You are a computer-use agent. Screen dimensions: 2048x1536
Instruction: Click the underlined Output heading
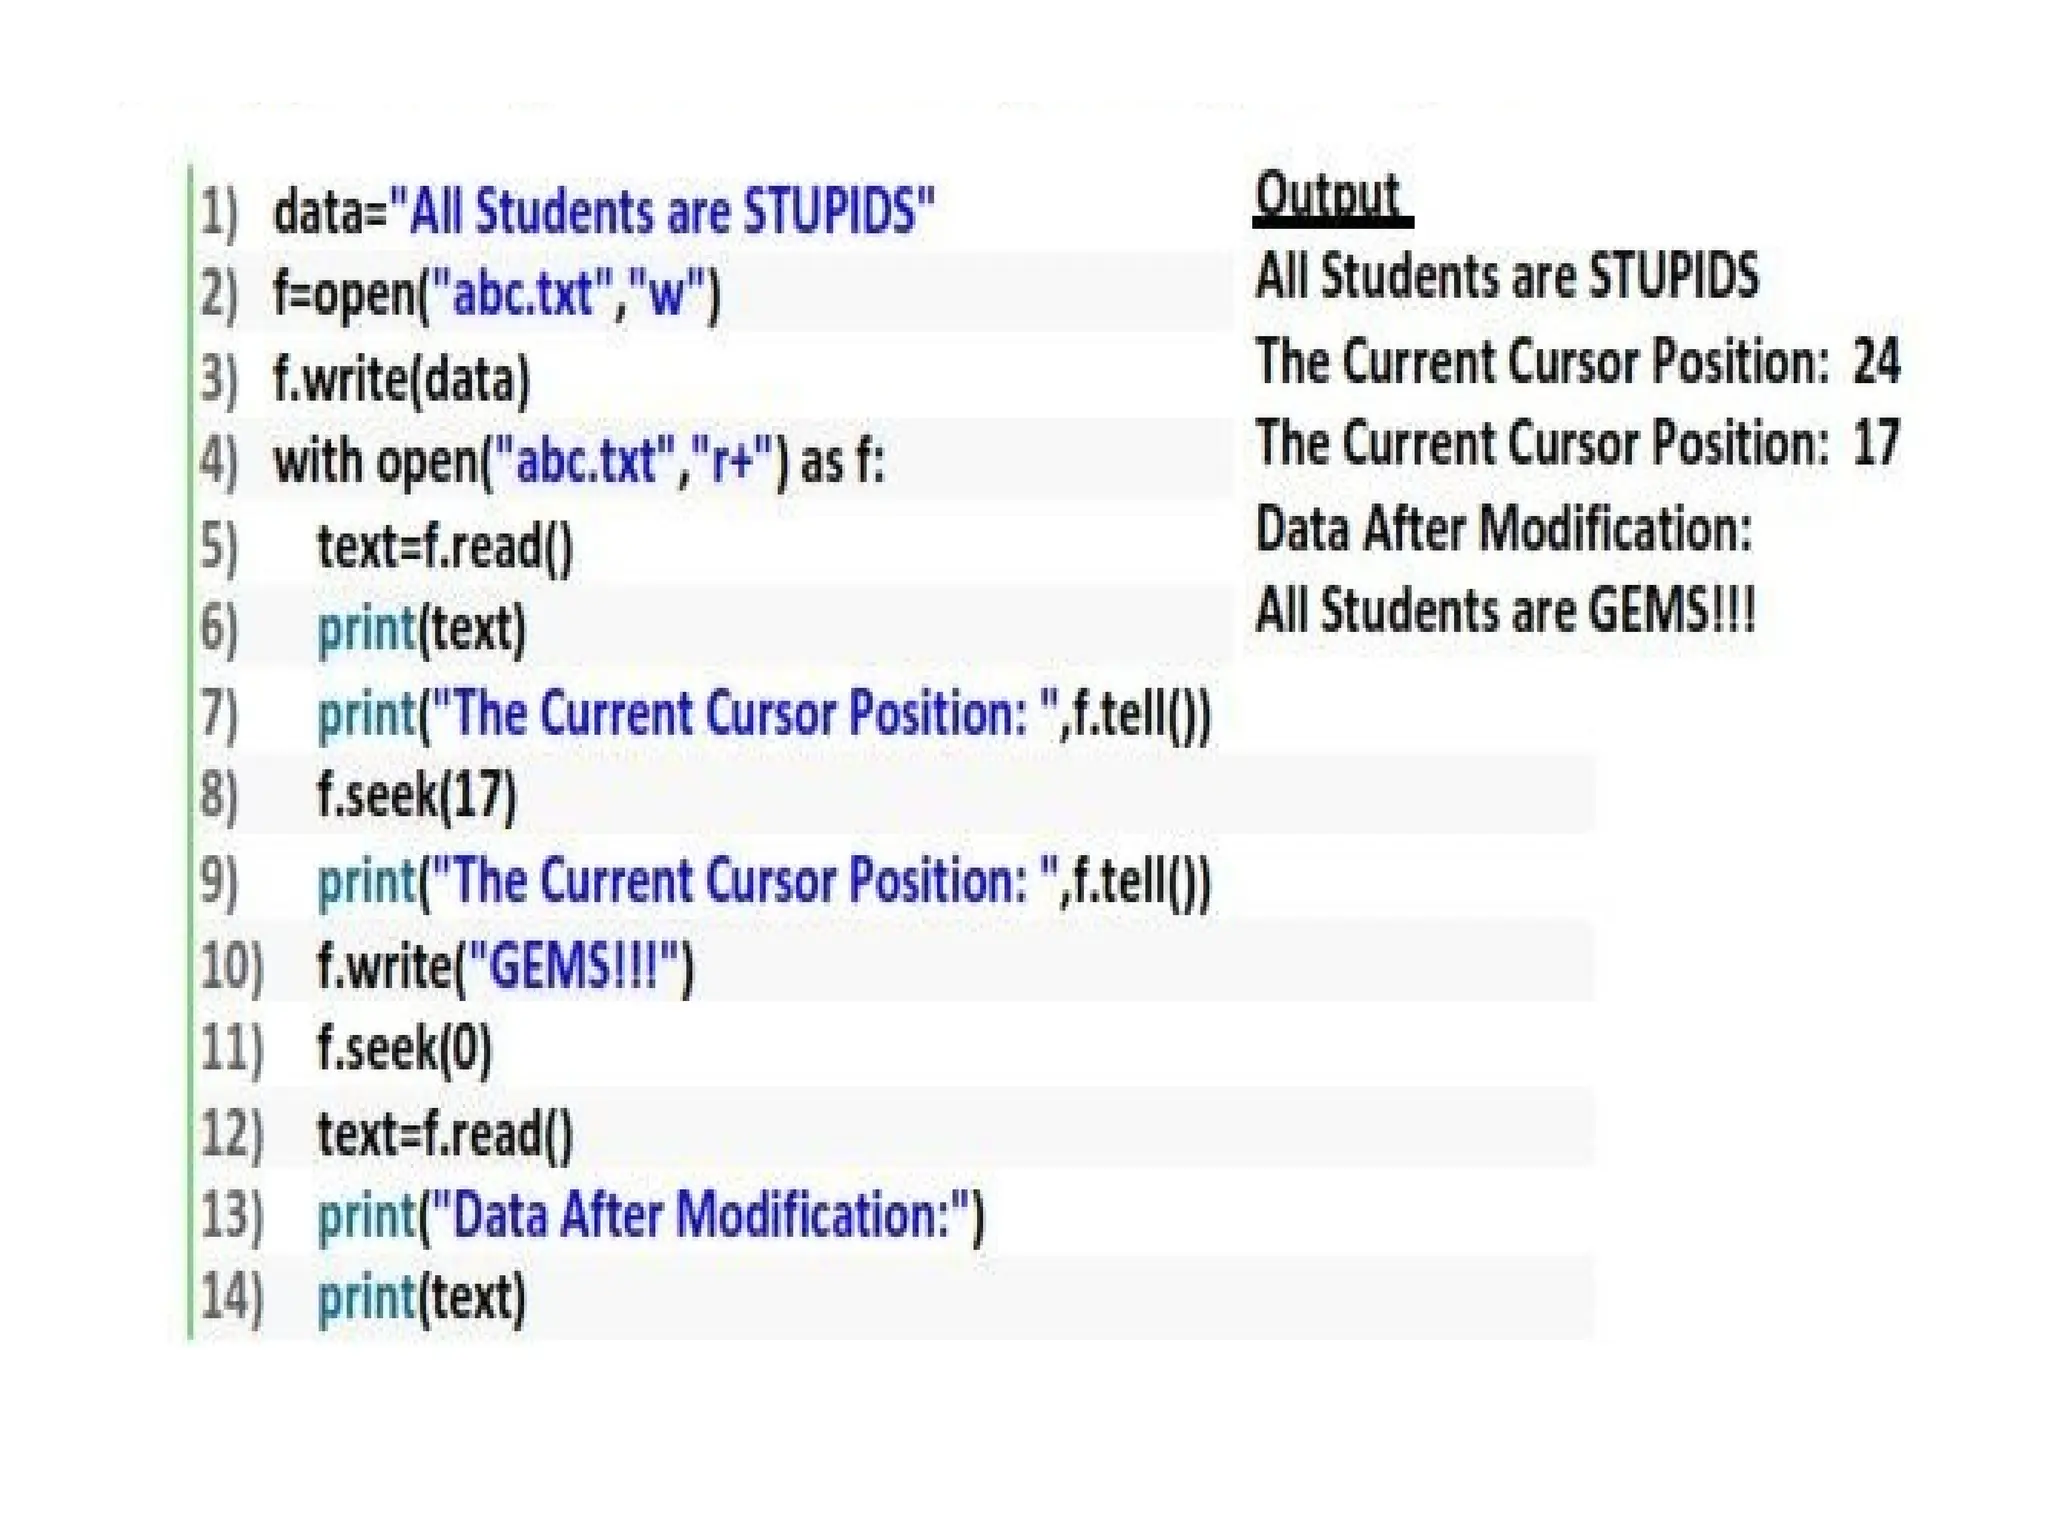tap(1331, 196)
